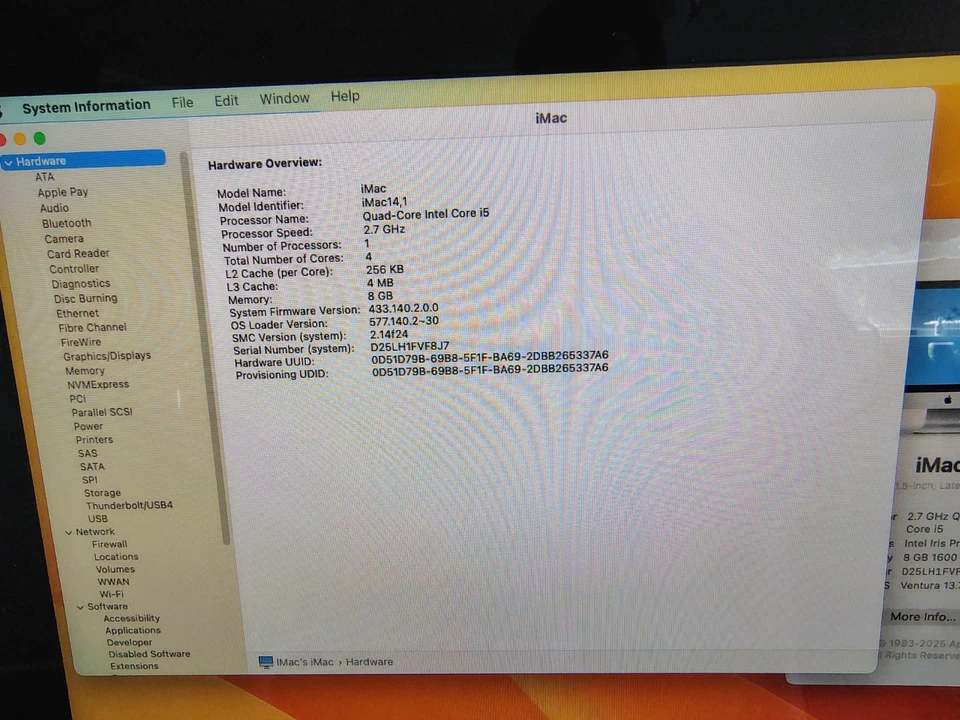
Task: Open the File menu
Action: (182, 101)
